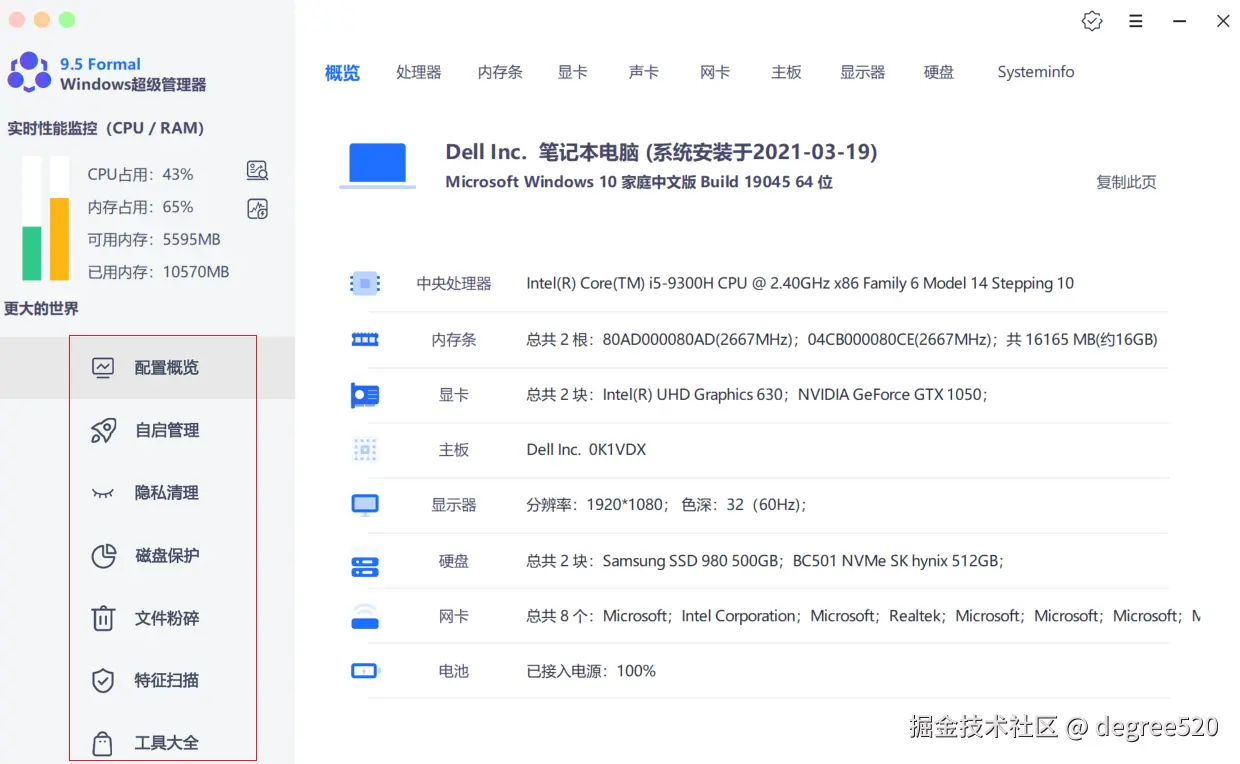This screenshot has height=764, width=1240.
Task: Click the NVIDIA GeForce GTX 1050 graphics text
Action: 890,395
